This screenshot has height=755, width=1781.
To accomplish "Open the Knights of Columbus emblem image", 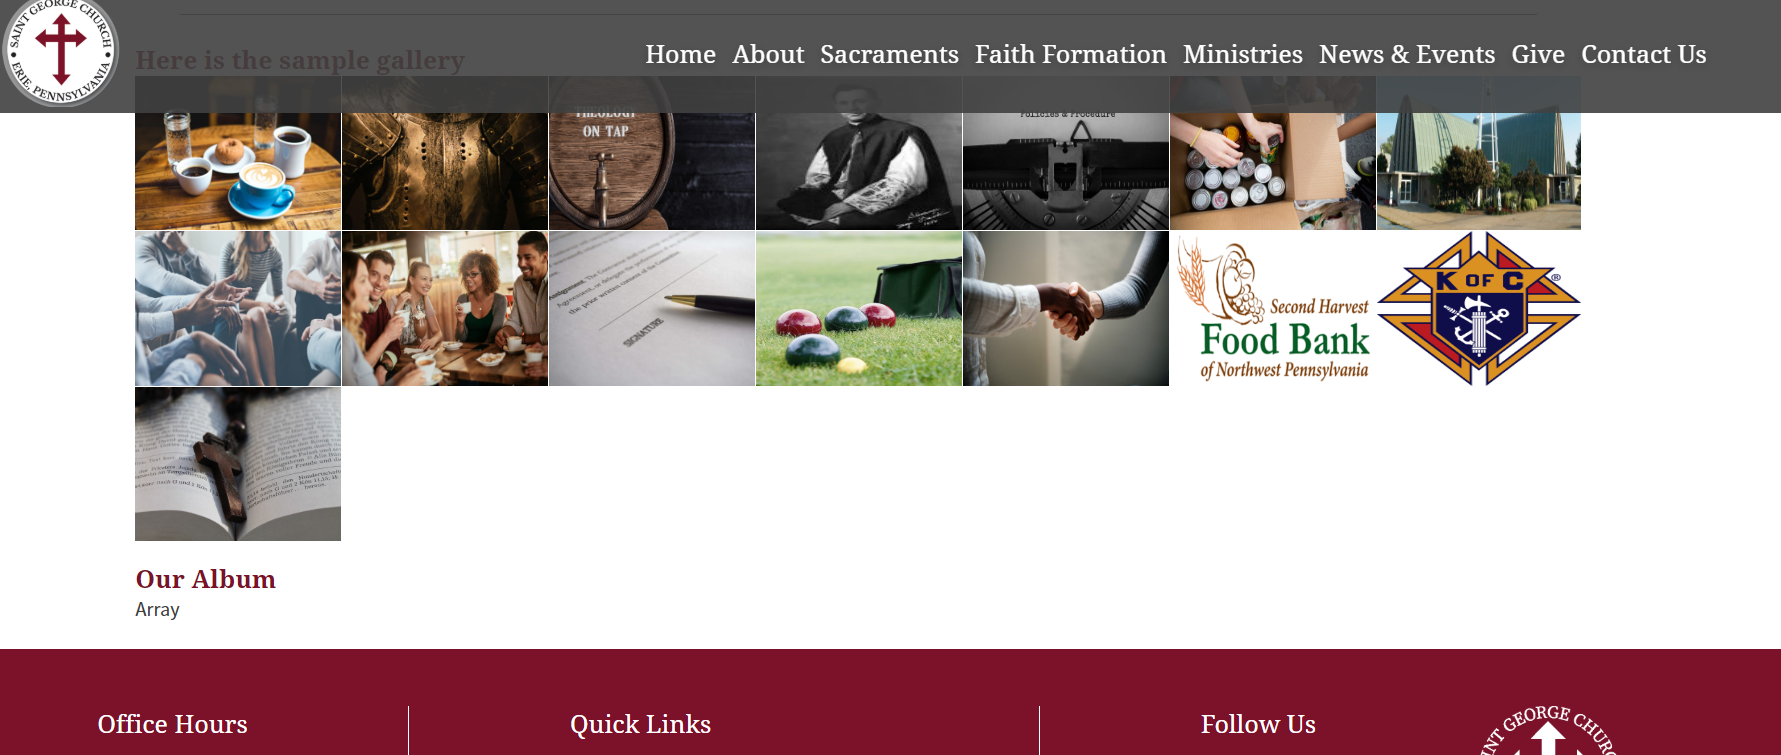I will pos(1478,308).
